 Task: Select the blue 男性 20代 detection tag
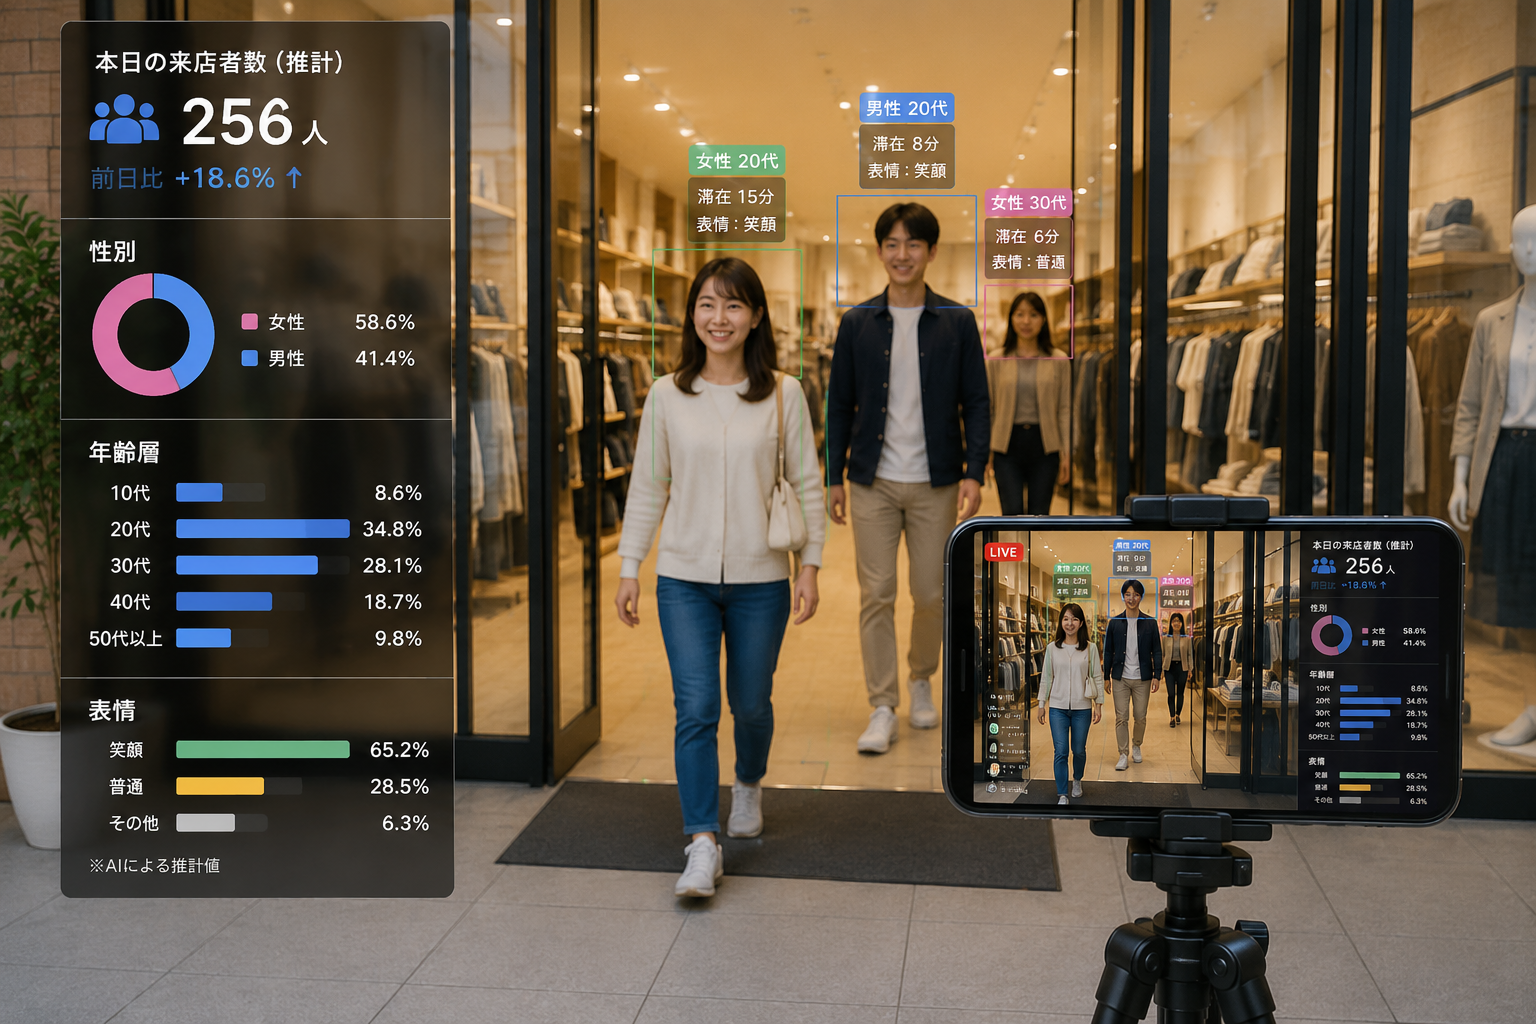click(x=907, y=108)
